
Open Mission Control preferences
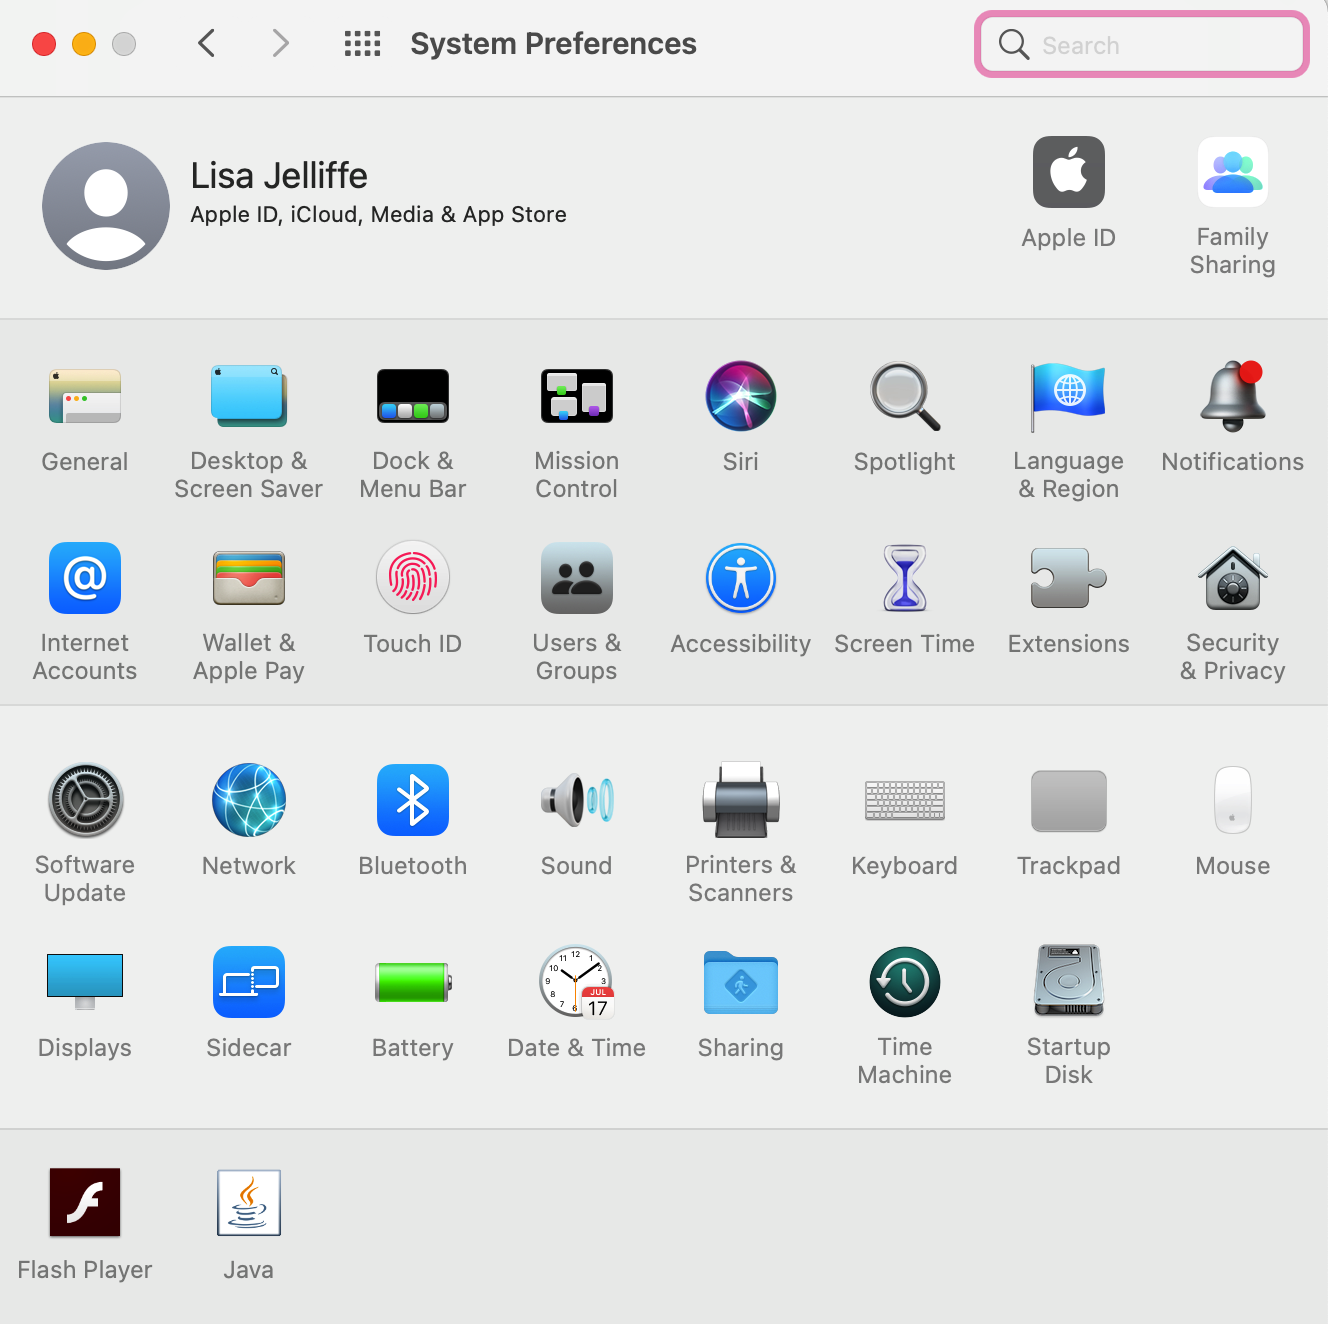(577, 396)
